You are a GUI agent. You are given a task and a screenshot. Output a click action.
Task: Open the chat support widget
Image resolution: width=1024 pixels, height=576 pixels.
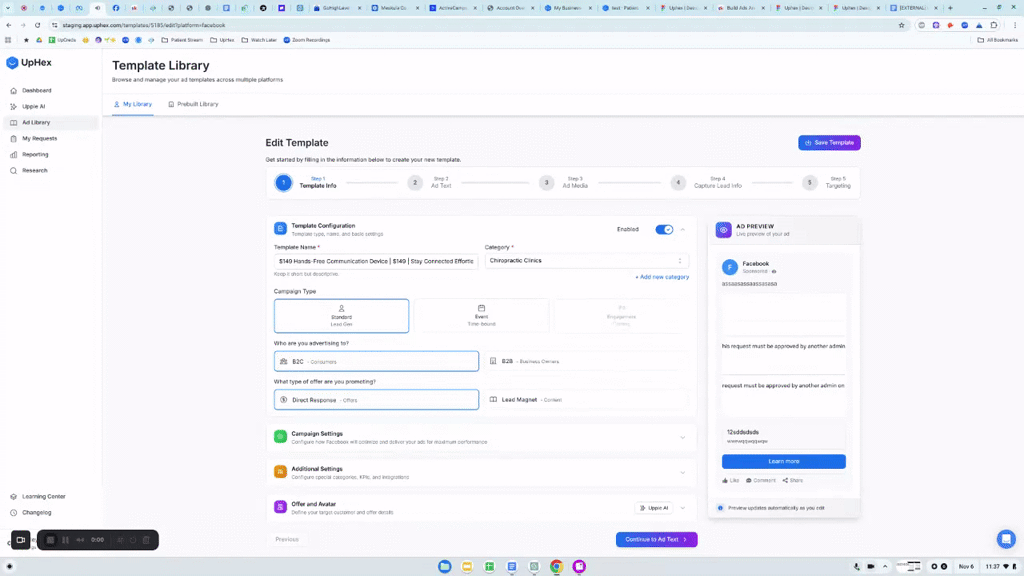pos(1006,539)
